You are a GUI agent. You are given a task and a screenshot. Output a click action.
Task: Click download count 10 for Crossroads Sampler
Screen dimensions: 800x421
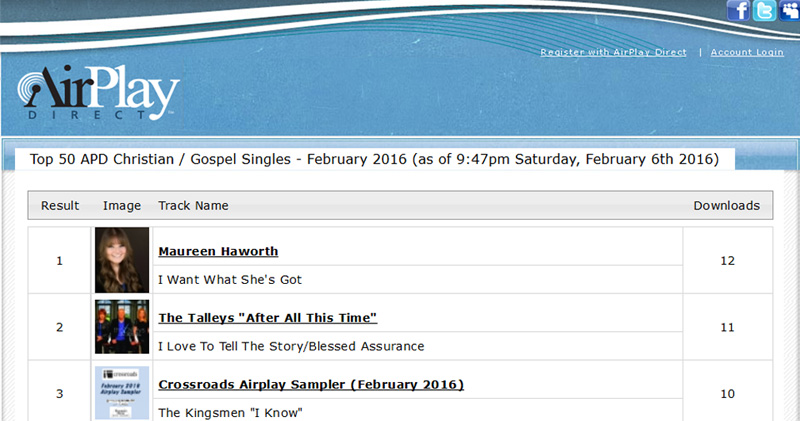pyautogui.click(x=728, y=394)
